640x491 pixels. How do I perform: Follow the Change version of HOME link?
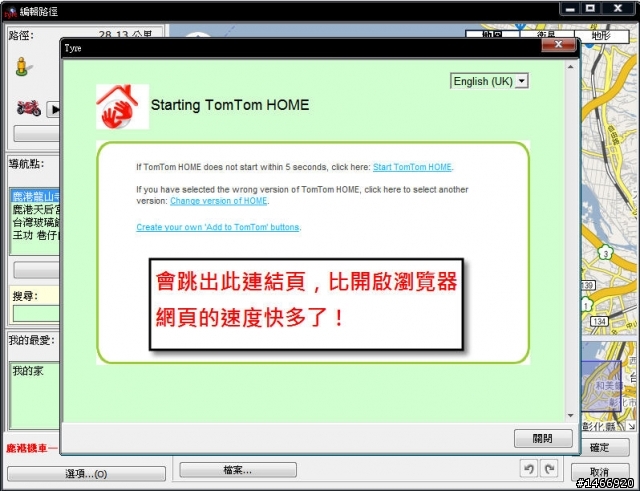[x=218, y=201]
